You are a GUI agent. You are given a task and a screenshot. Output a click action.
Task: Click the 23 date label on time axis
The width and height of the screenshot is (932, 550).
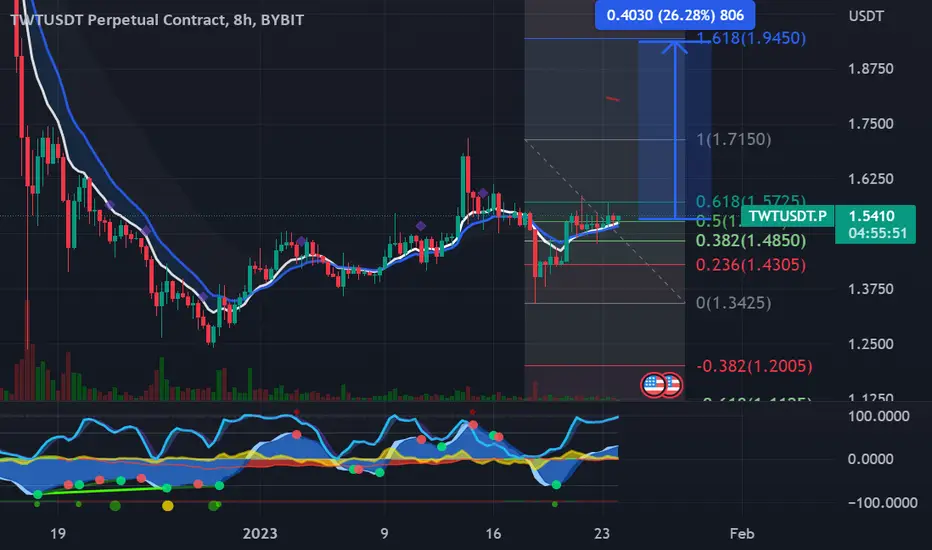coord(602,533)
